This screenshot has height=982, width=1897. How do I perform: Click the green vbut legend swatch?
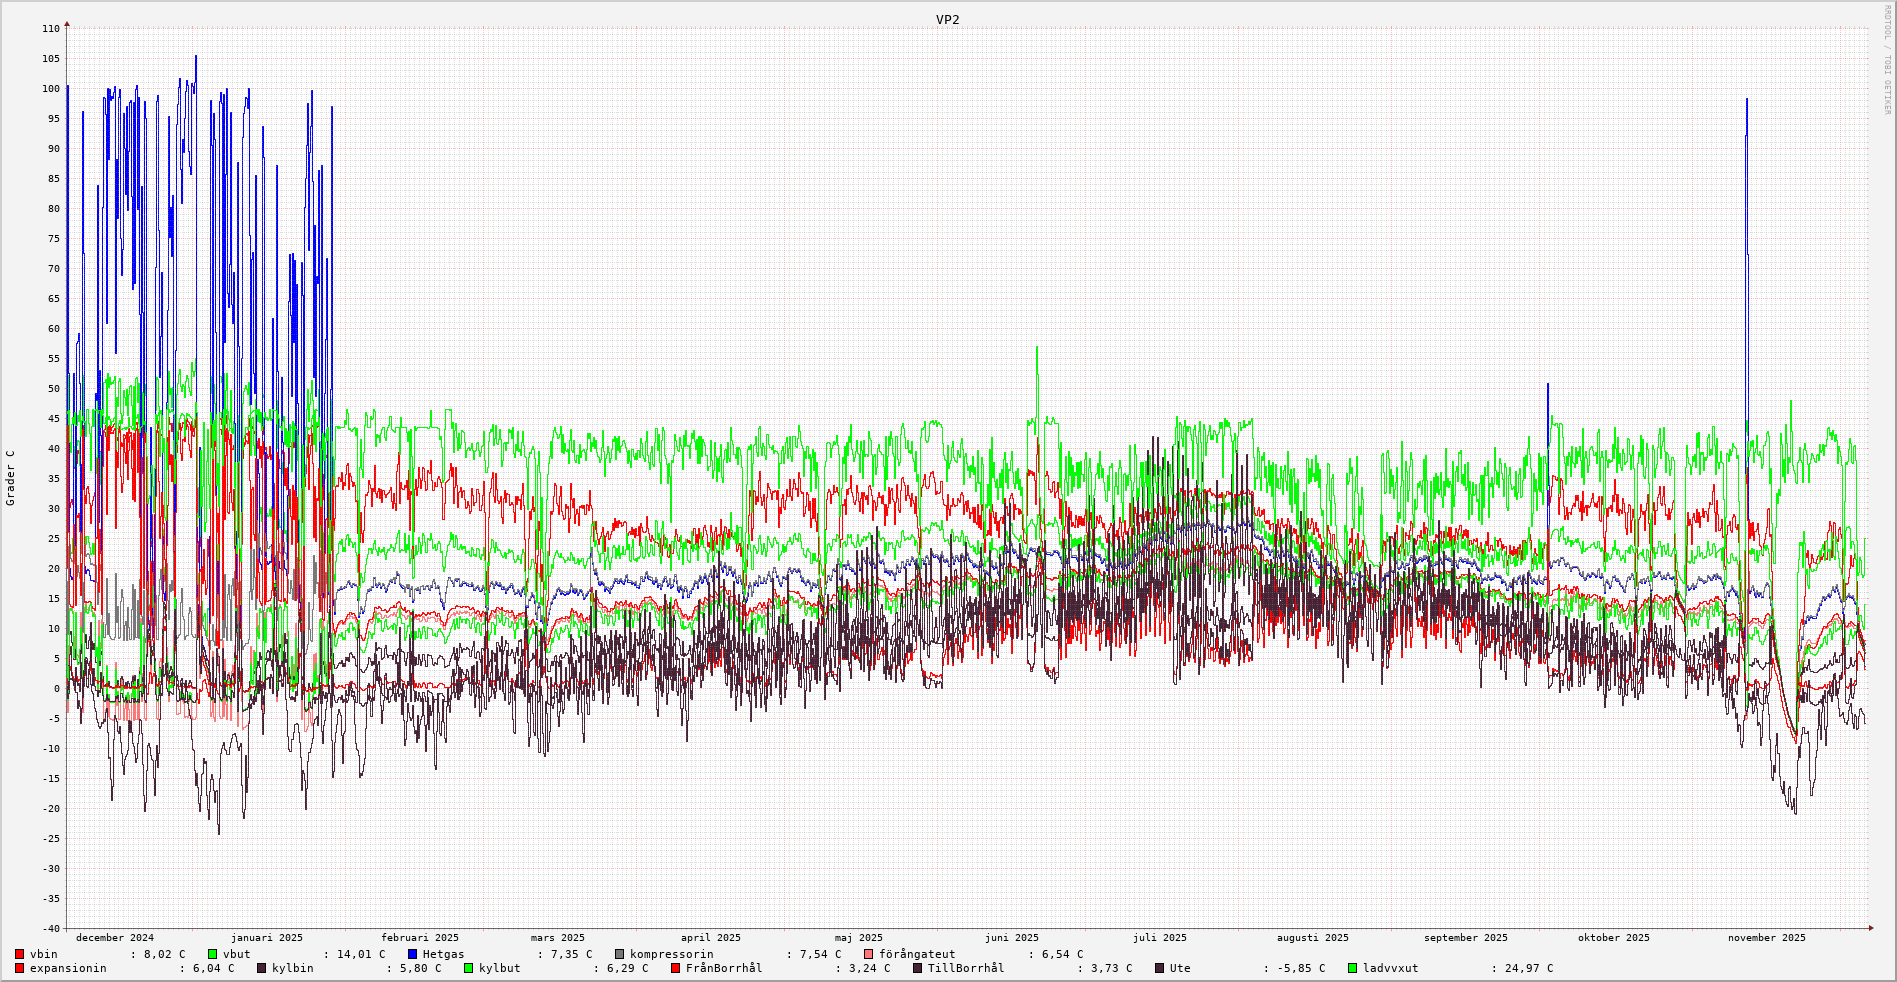(213, 954)
